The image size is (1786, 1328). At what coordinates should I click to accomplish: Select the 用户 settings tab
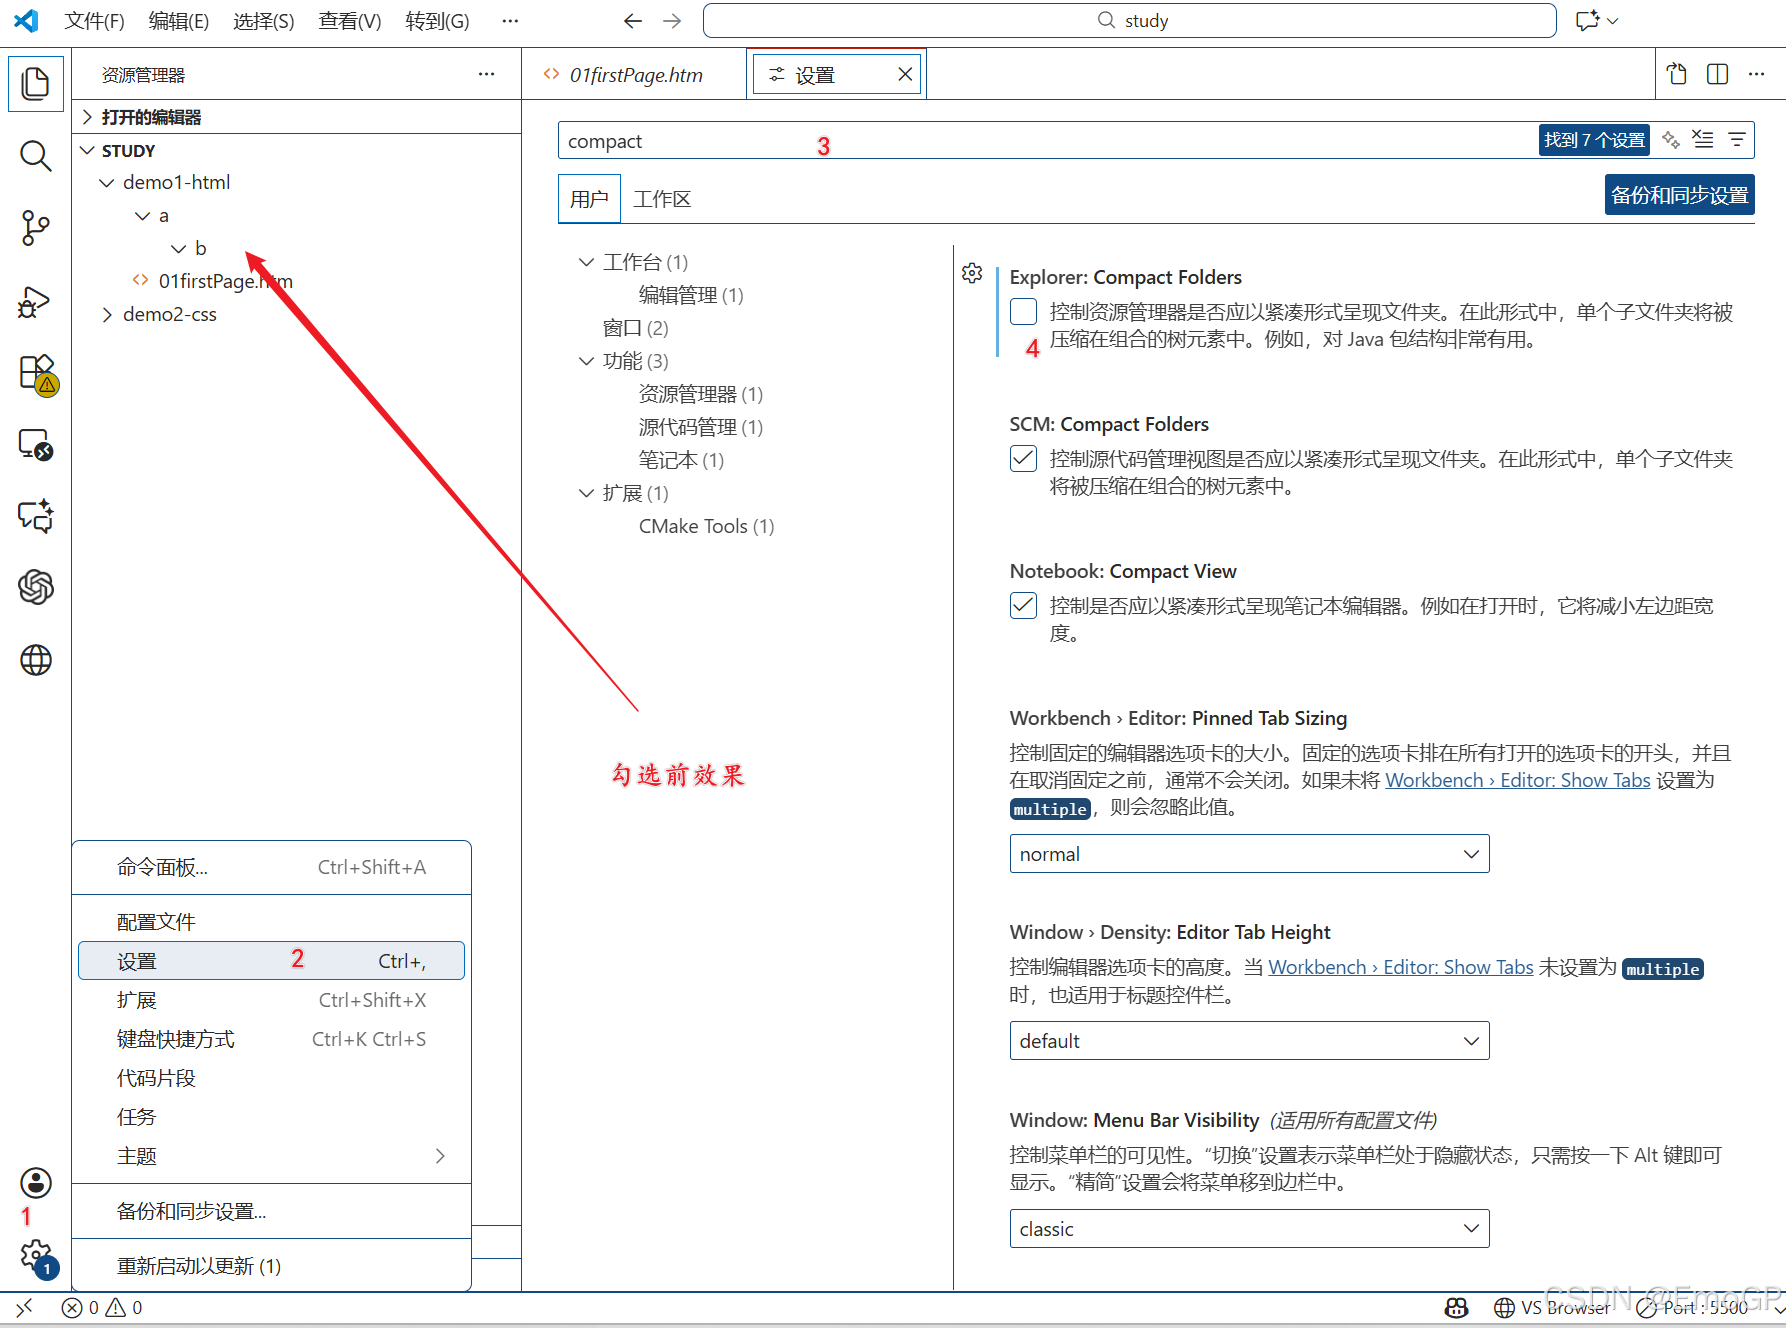[589, 199]
